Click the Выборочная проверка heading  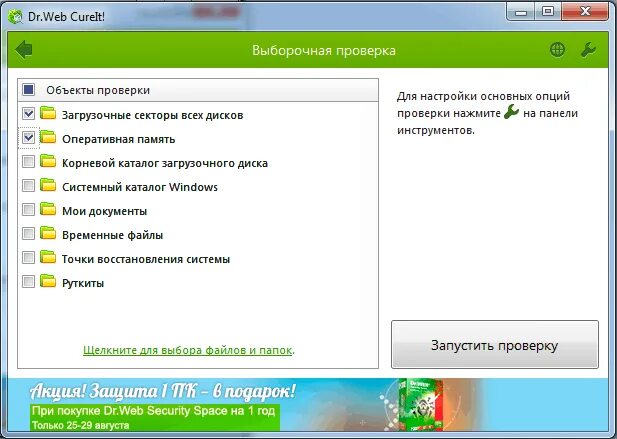click(324, 51)
